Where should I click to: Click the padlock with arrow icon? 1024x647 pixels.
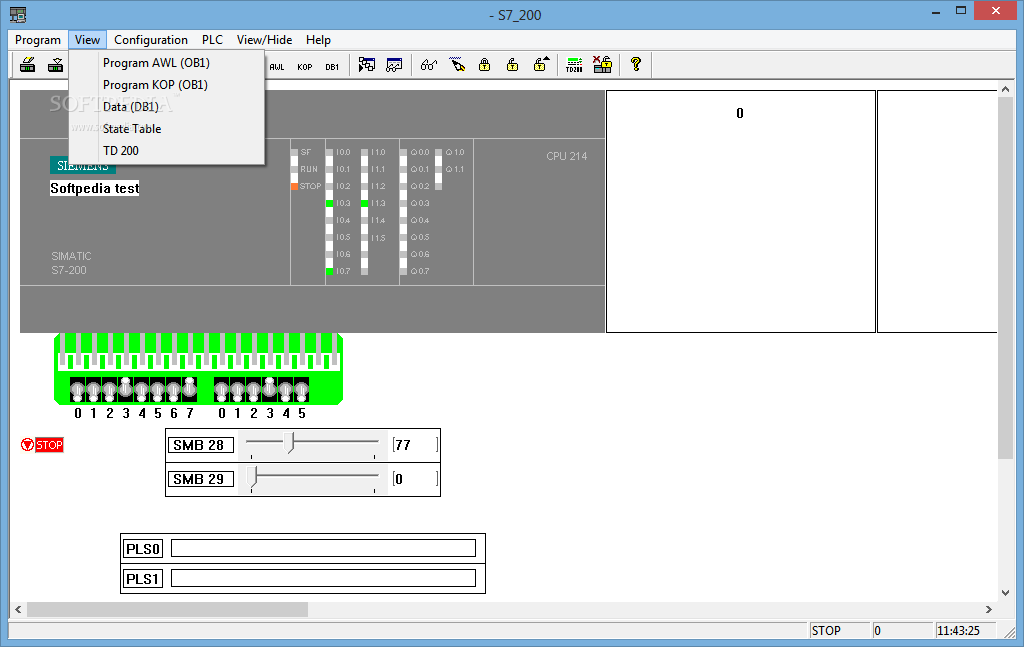click(x=541, y=65)
